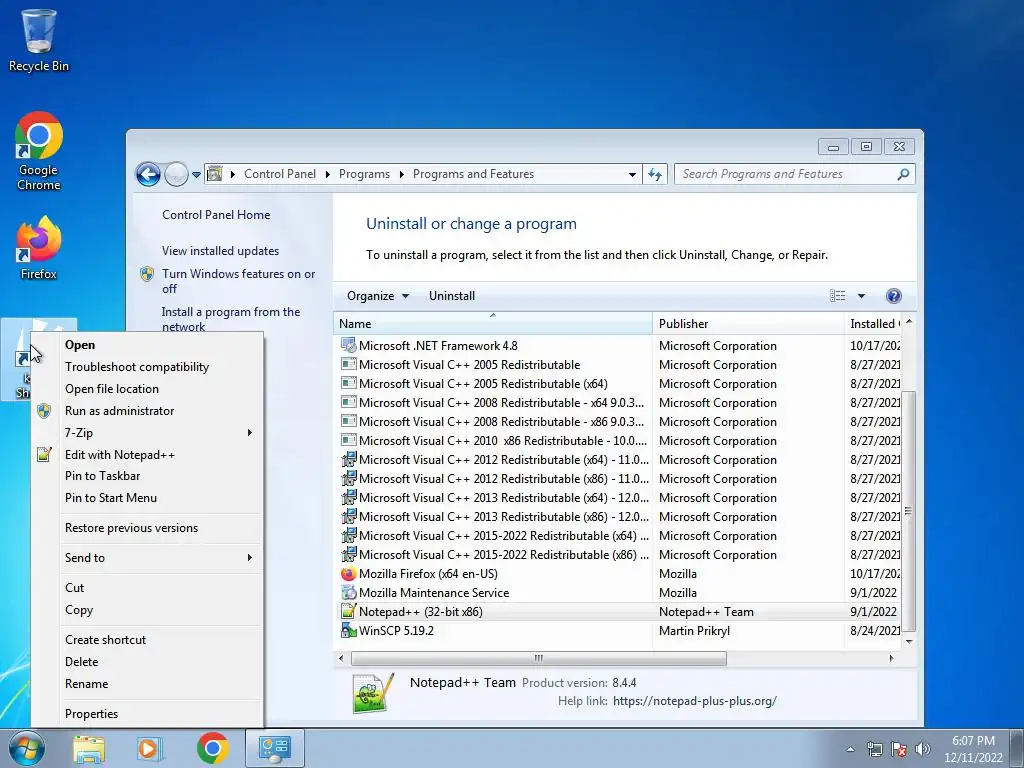Open the Recycle Bin desktop icon

[x=39, y=39]
